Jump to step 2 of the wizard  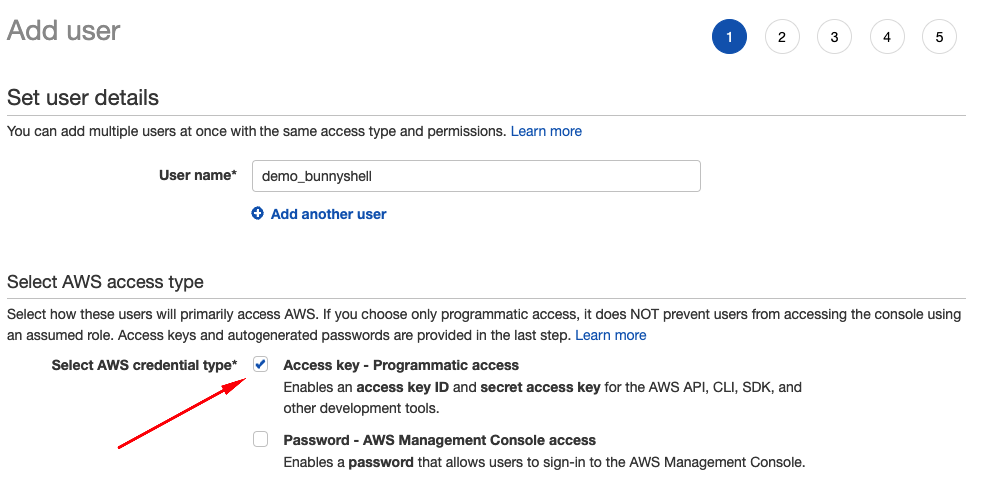pyautogui.click(x=782, y=37)
